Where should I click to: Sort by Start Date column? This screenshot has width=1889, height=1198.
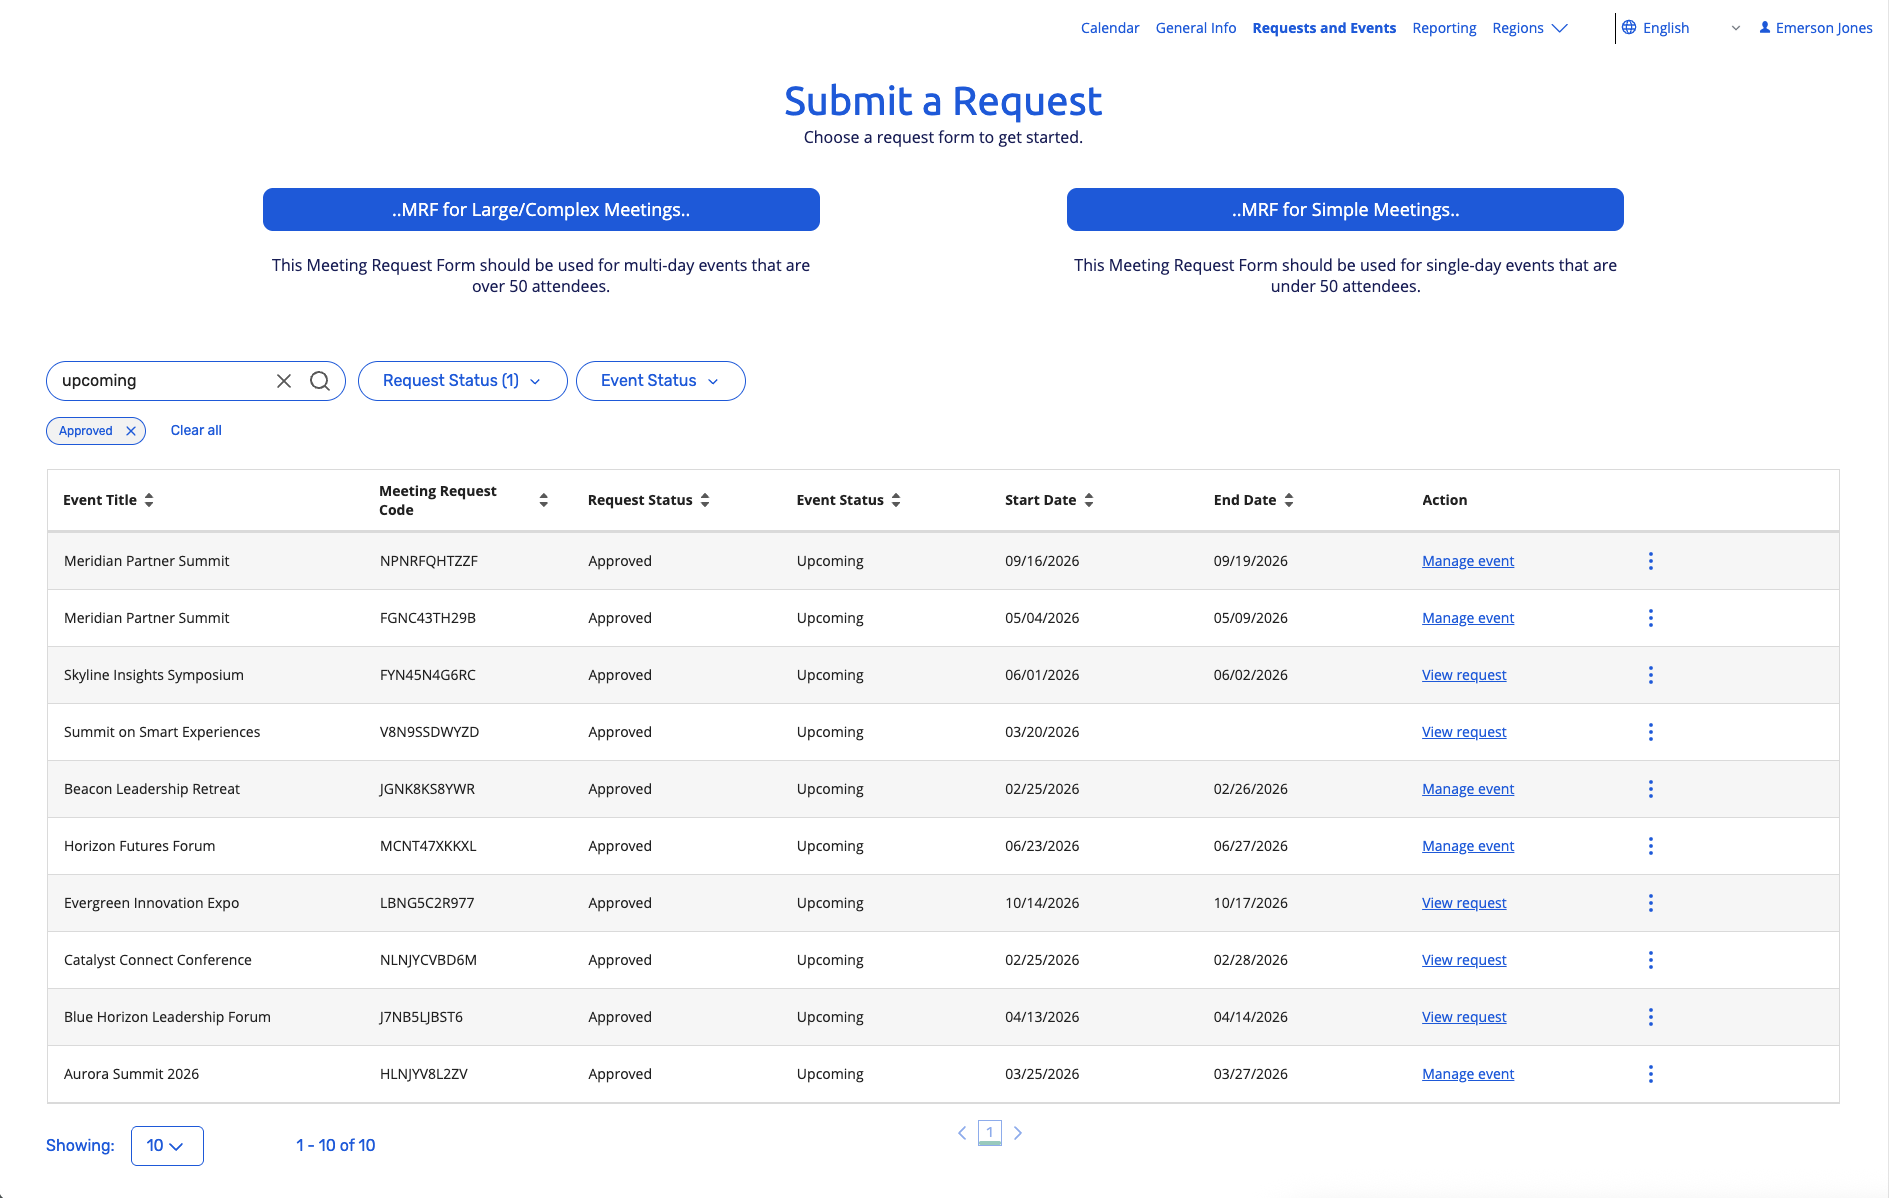pyautogui.click(x=1089, y=500)
